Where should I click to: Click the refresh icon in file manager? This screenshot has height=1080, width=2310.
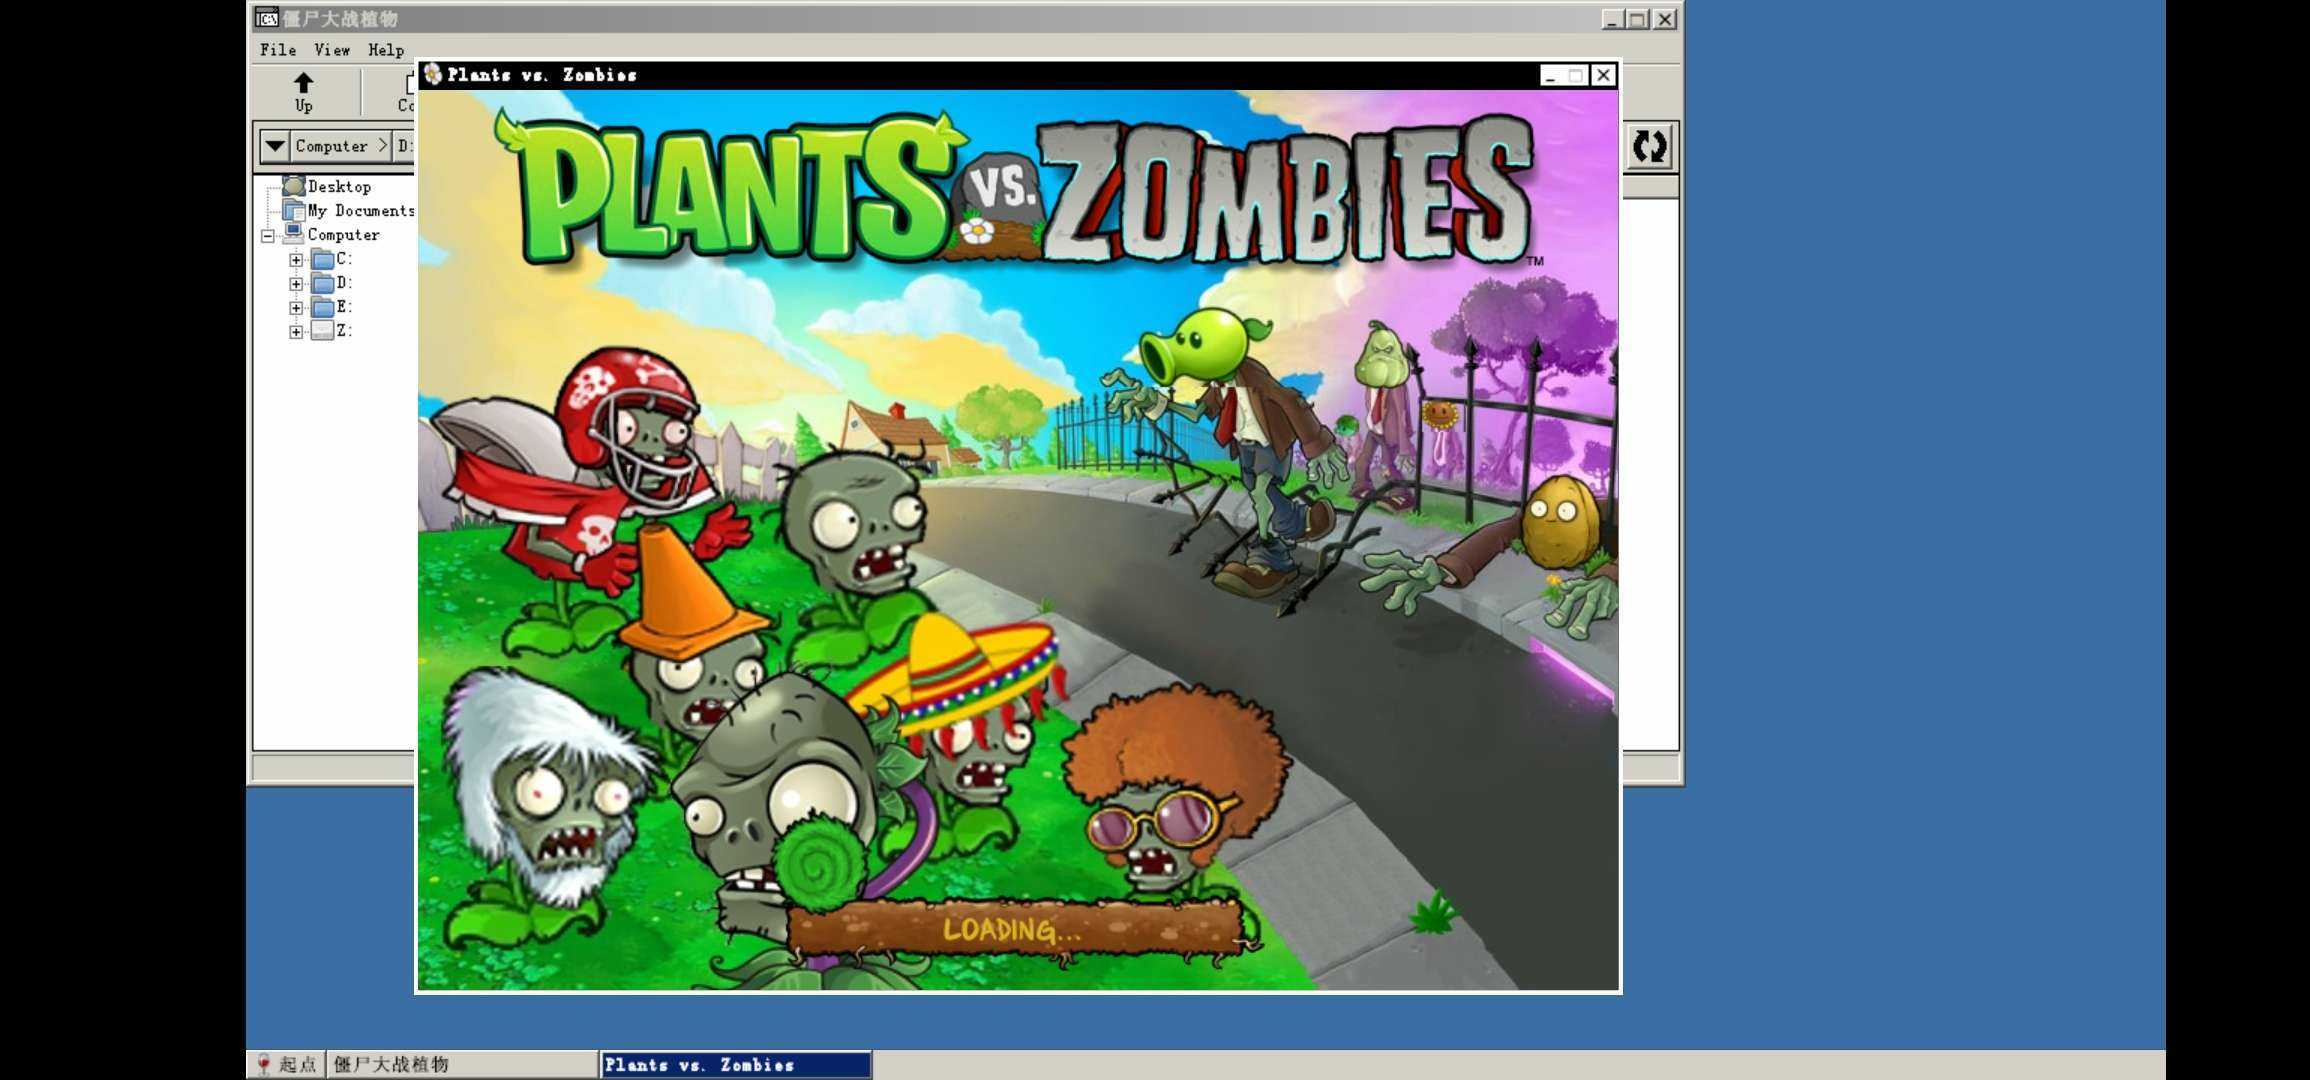tap(1649, 147)
